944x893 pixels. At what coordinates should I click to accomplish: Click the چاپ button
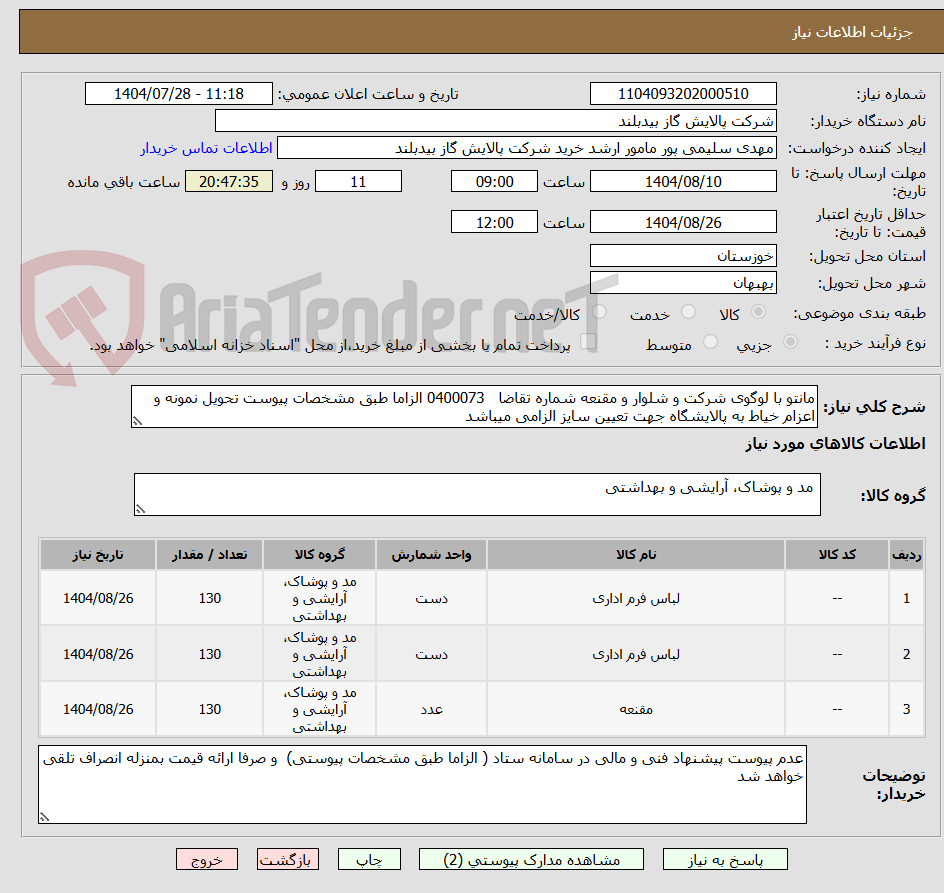[369, 859]
